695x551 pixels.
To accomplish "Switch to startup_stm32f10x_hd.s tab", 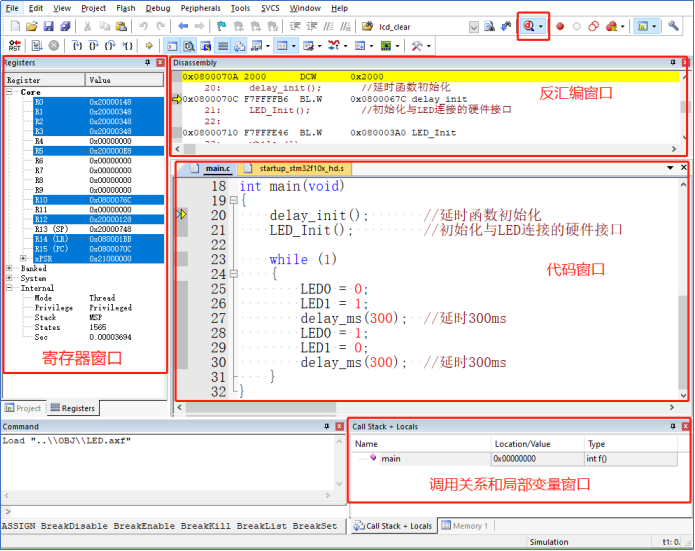I will pos(295,168).
